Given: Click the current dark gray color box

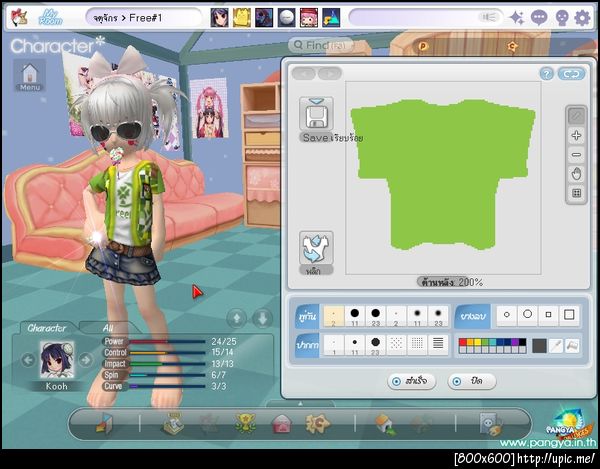Looking at the screenshot, I should pyautogui.click(x=539, y=346).
